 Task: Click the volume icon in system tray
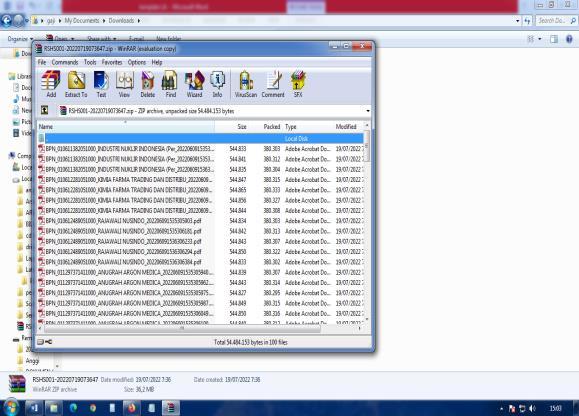532,408
